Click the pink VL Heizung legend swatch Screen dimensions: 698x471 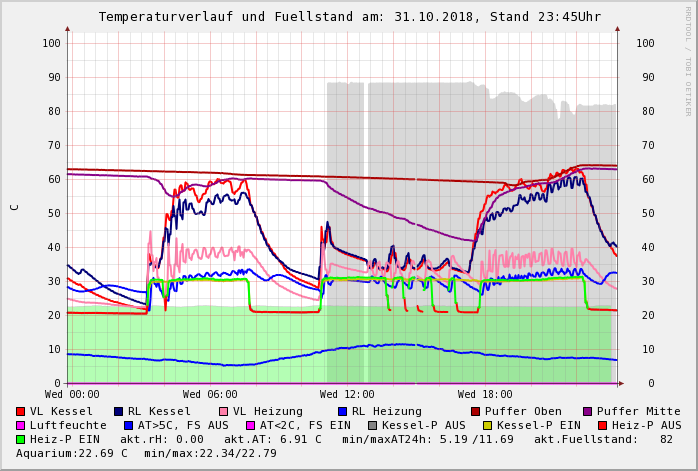(223, 412)
